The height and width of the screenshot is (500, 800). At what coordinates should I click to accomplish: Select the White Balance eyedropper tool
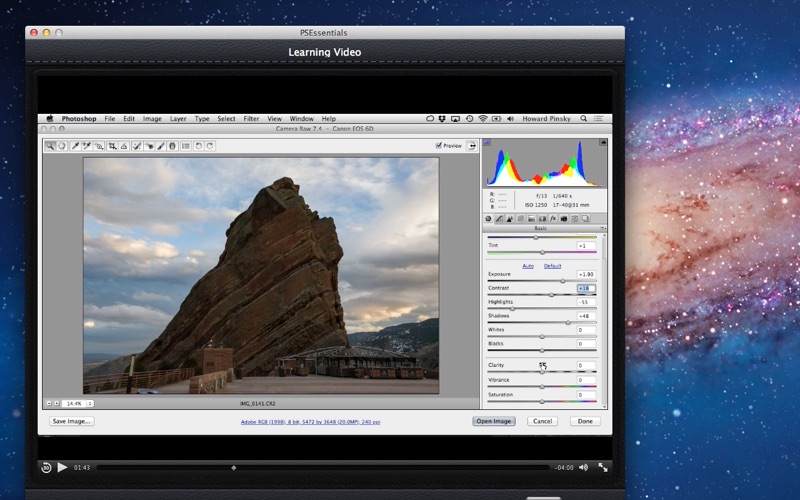[x=76, y=146]
